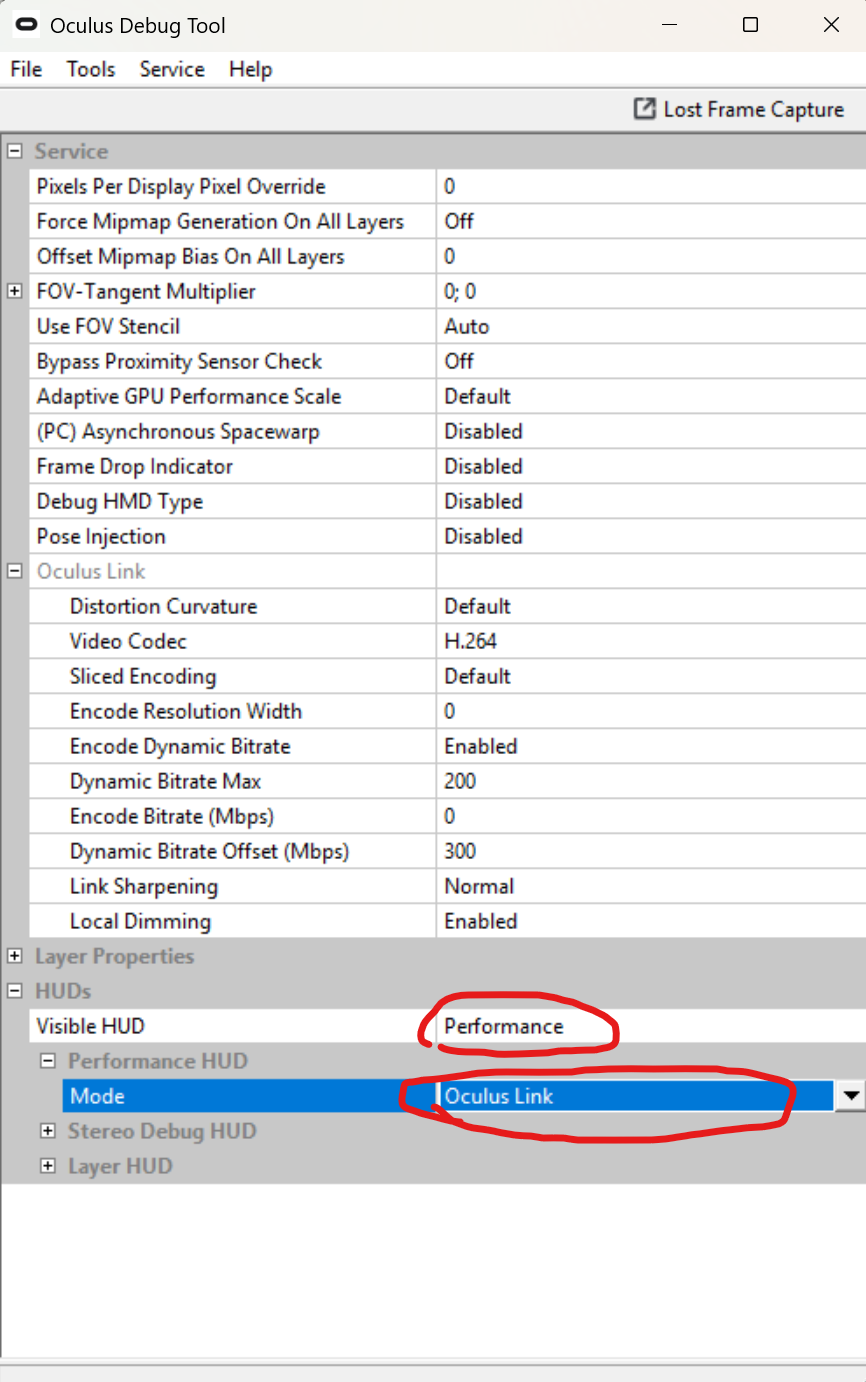
Task: Select Video Codec H.264 value
Action: click(651, 641)
